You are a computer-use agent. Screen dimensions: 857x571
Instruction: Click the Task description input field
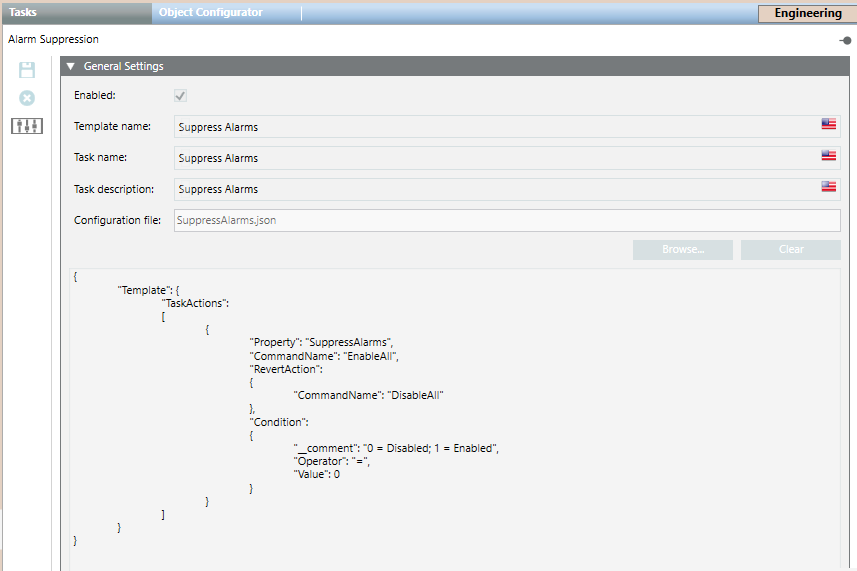pyautogui.click(x=490, y=189)
